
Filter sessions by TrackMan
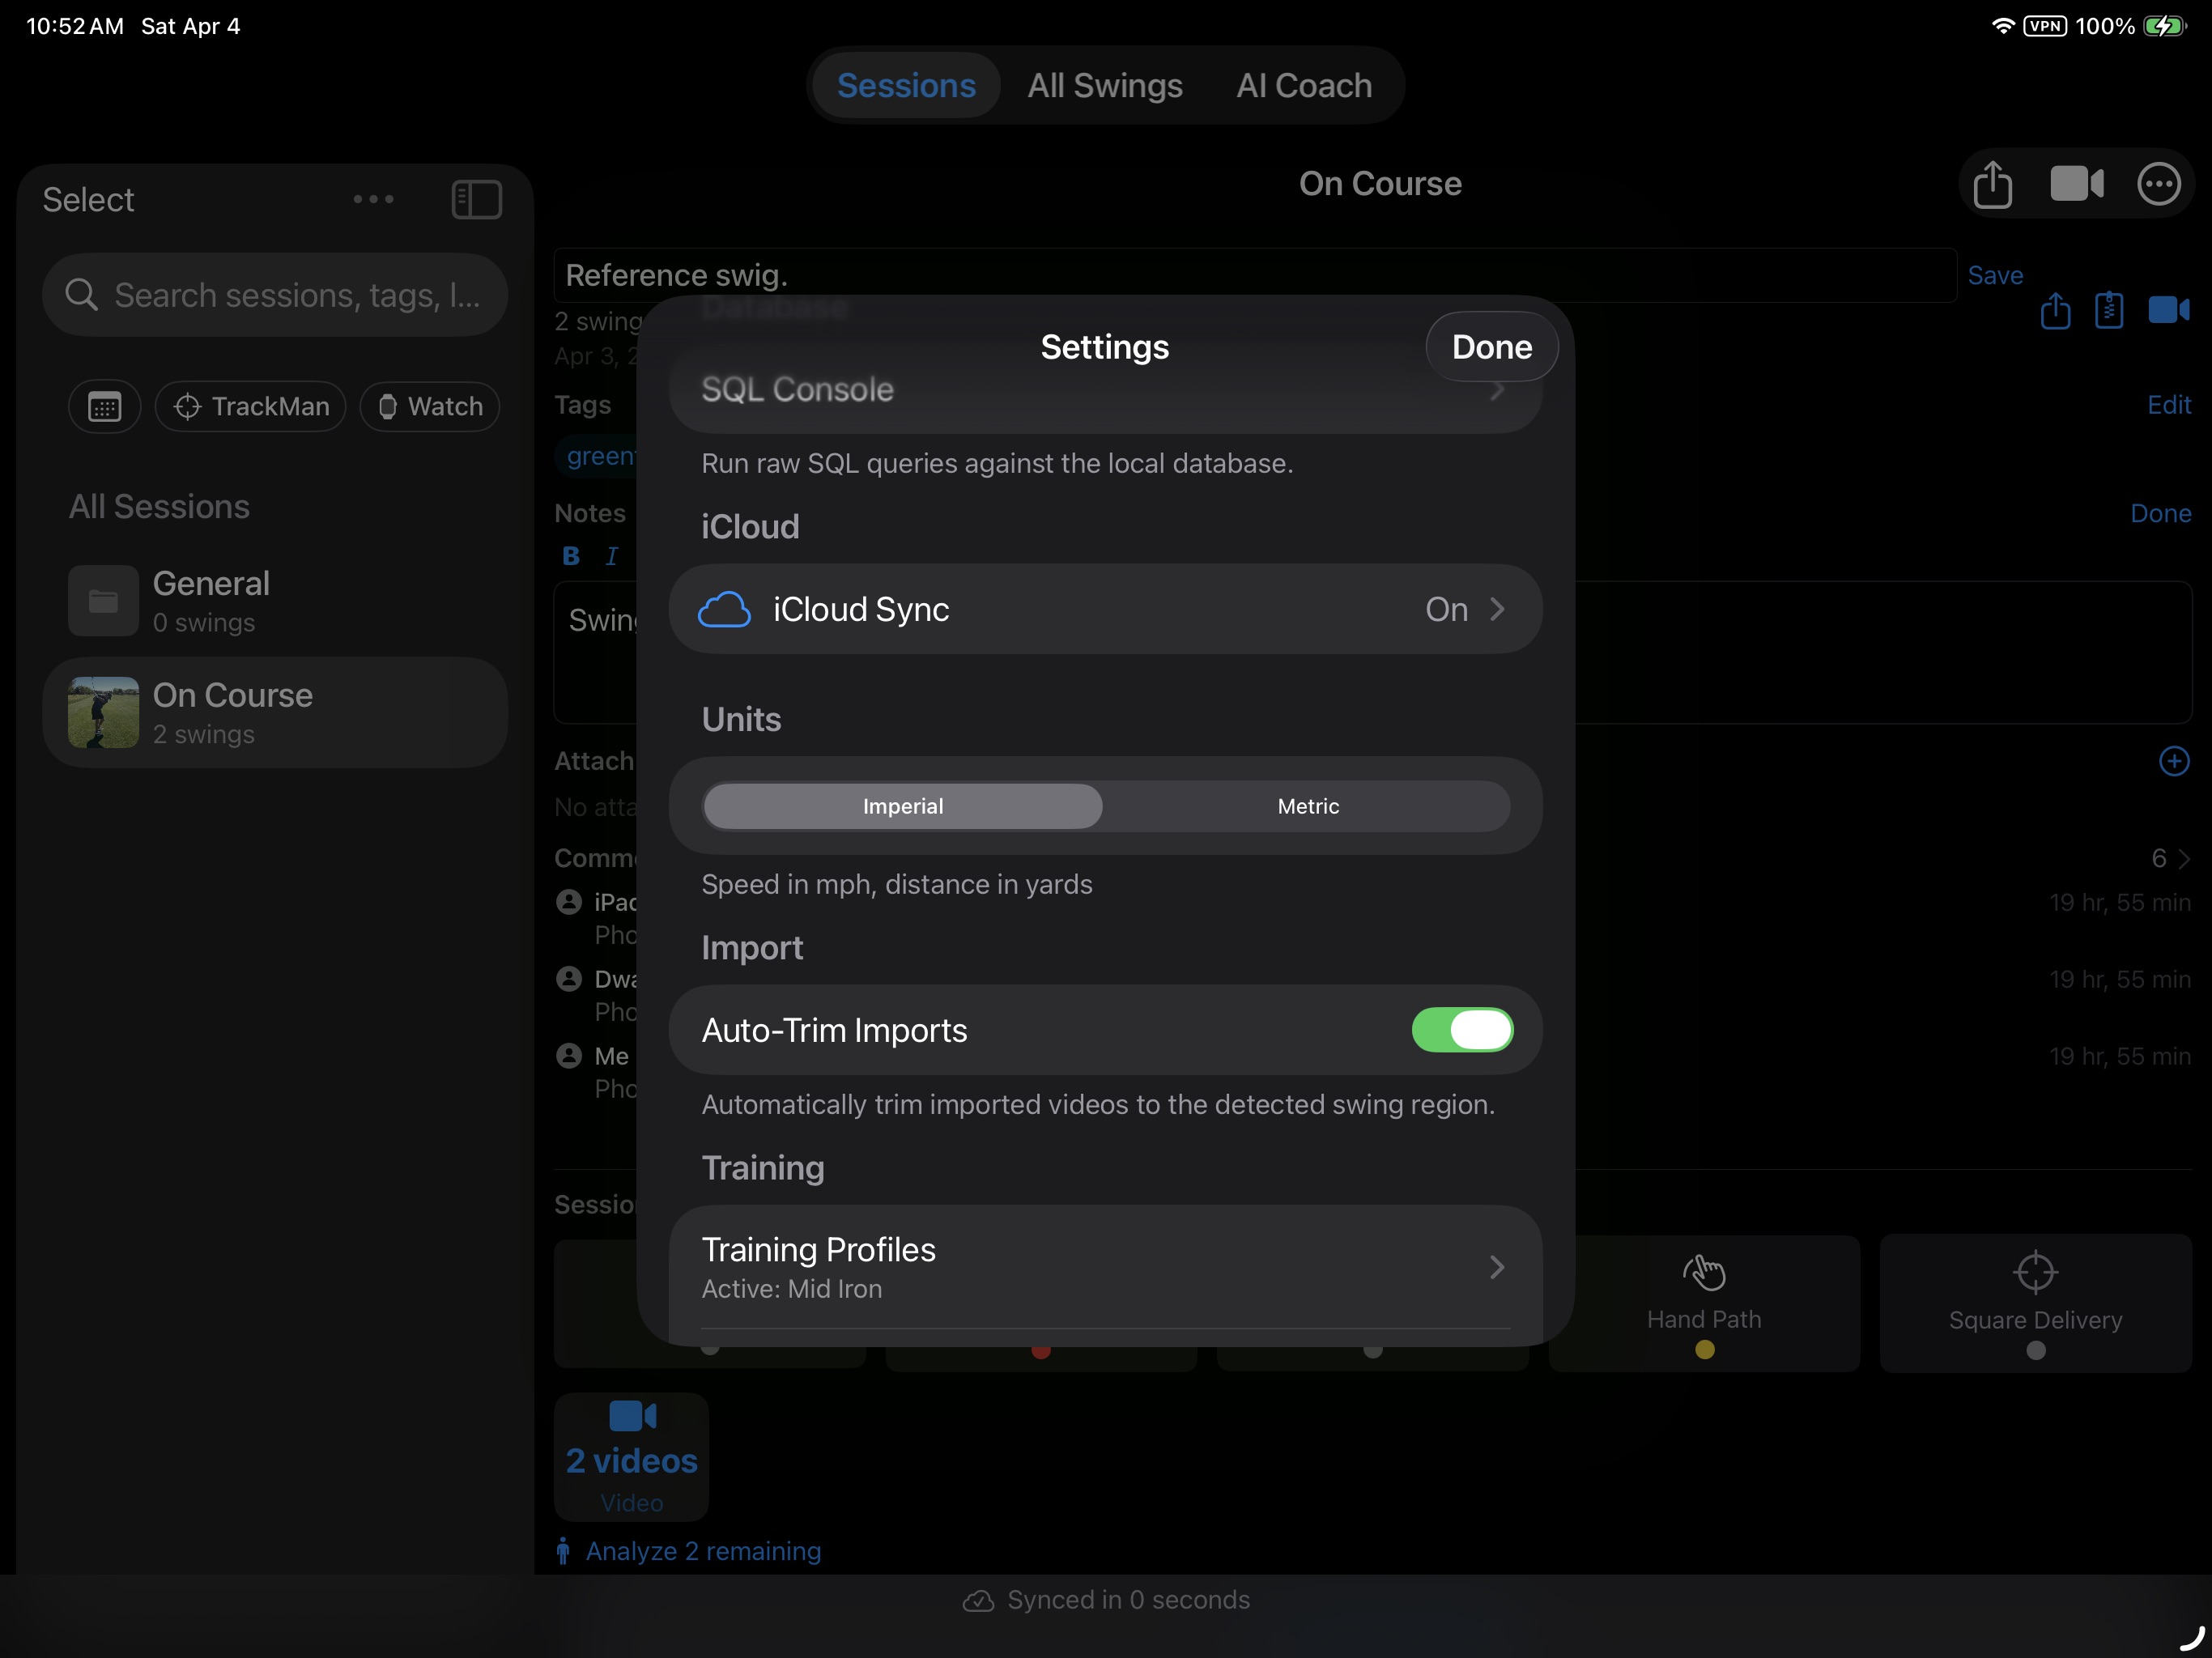251,406
